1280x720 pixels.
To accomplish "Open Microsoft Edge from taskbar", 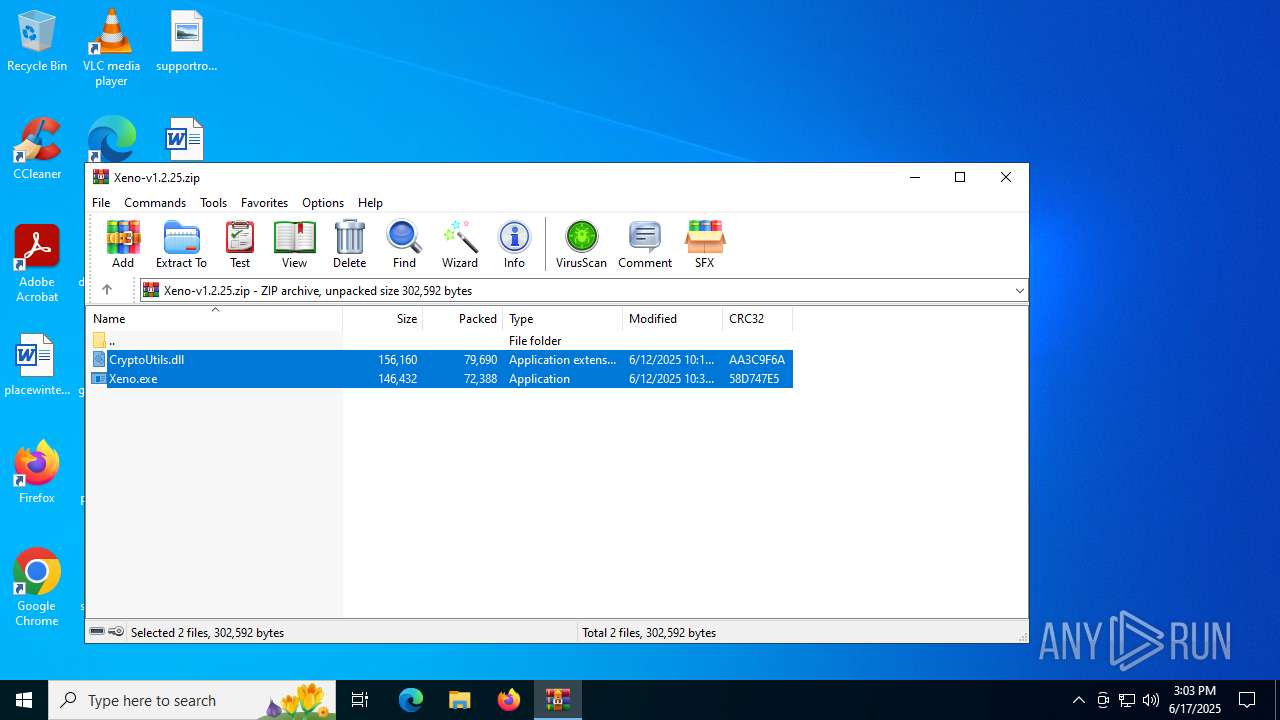I will (411, 700).
